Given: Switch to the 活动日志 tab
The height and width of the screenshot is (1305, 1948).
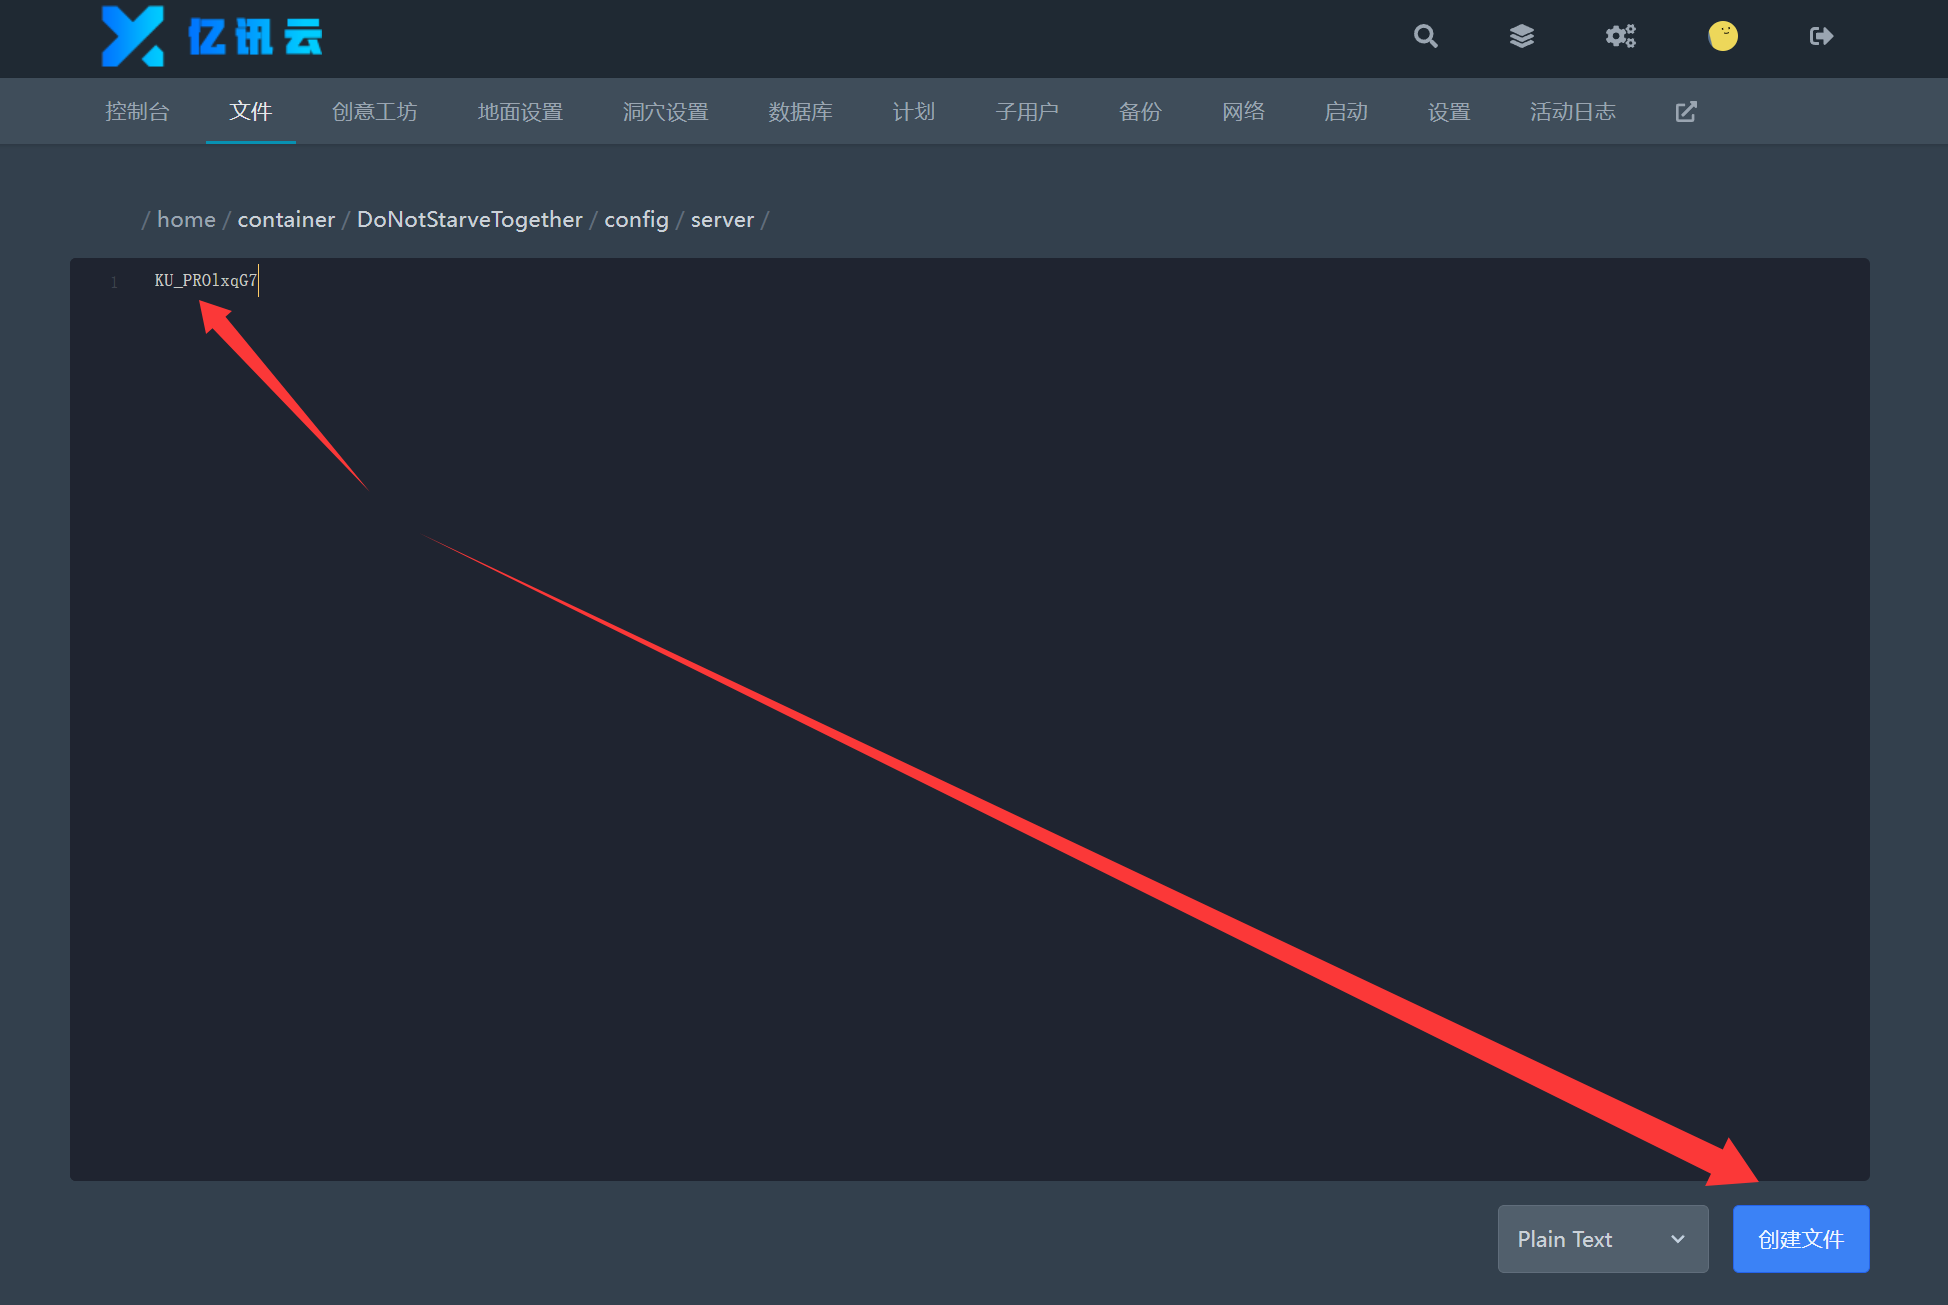Looking at the screenshot, I should 1572,112.
